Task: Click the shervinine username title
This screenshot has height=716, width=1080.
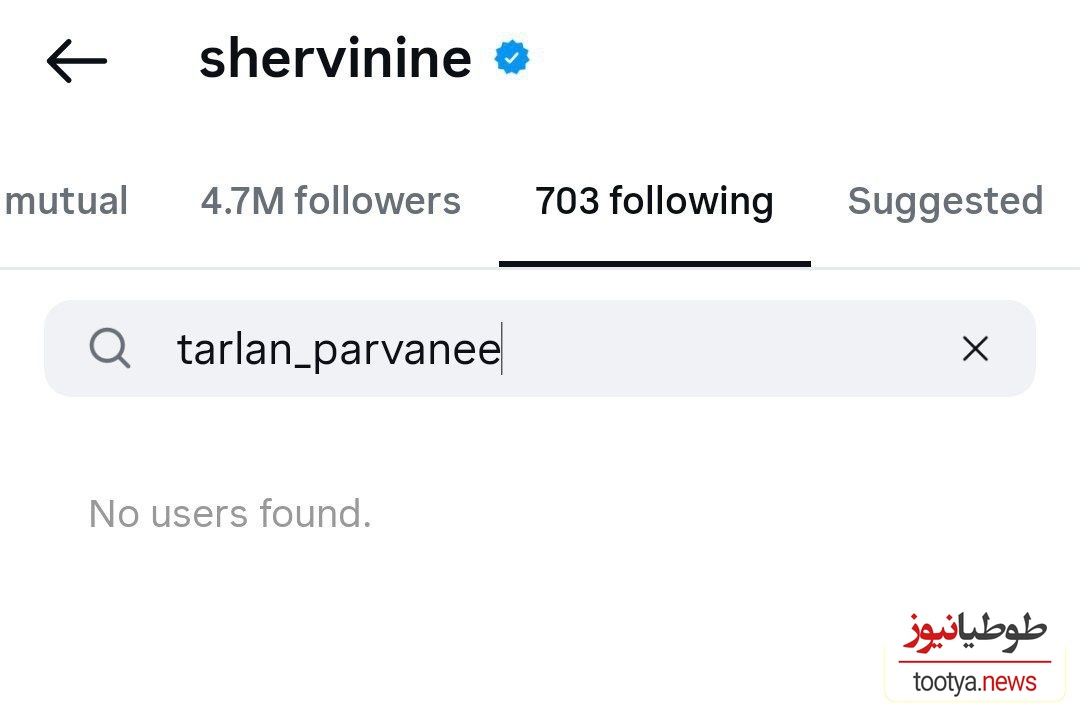Action: [335, 59]
